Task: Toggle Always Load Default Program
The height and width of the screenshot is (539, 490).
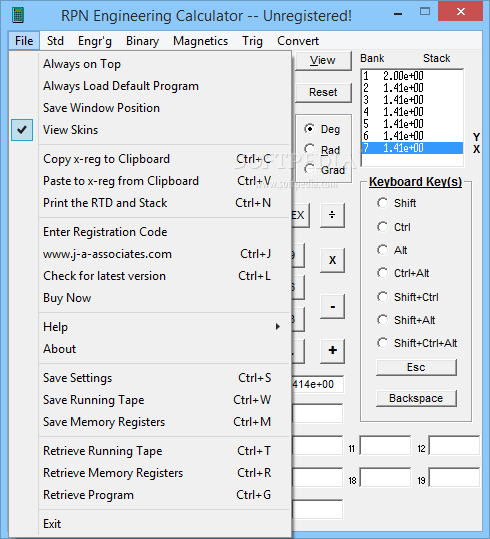Action: (x=150, y=86)
